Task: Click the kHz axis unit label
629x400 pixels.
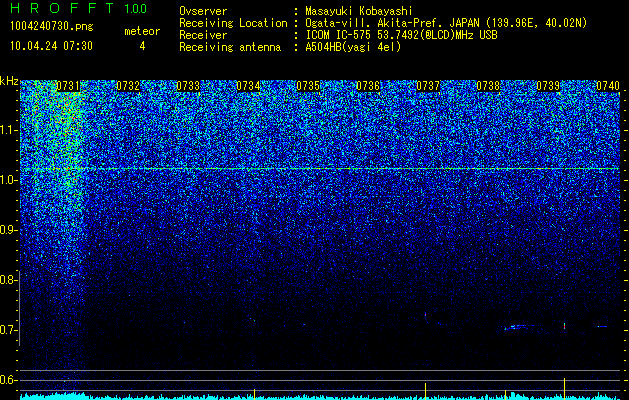Action: (9, 81)
